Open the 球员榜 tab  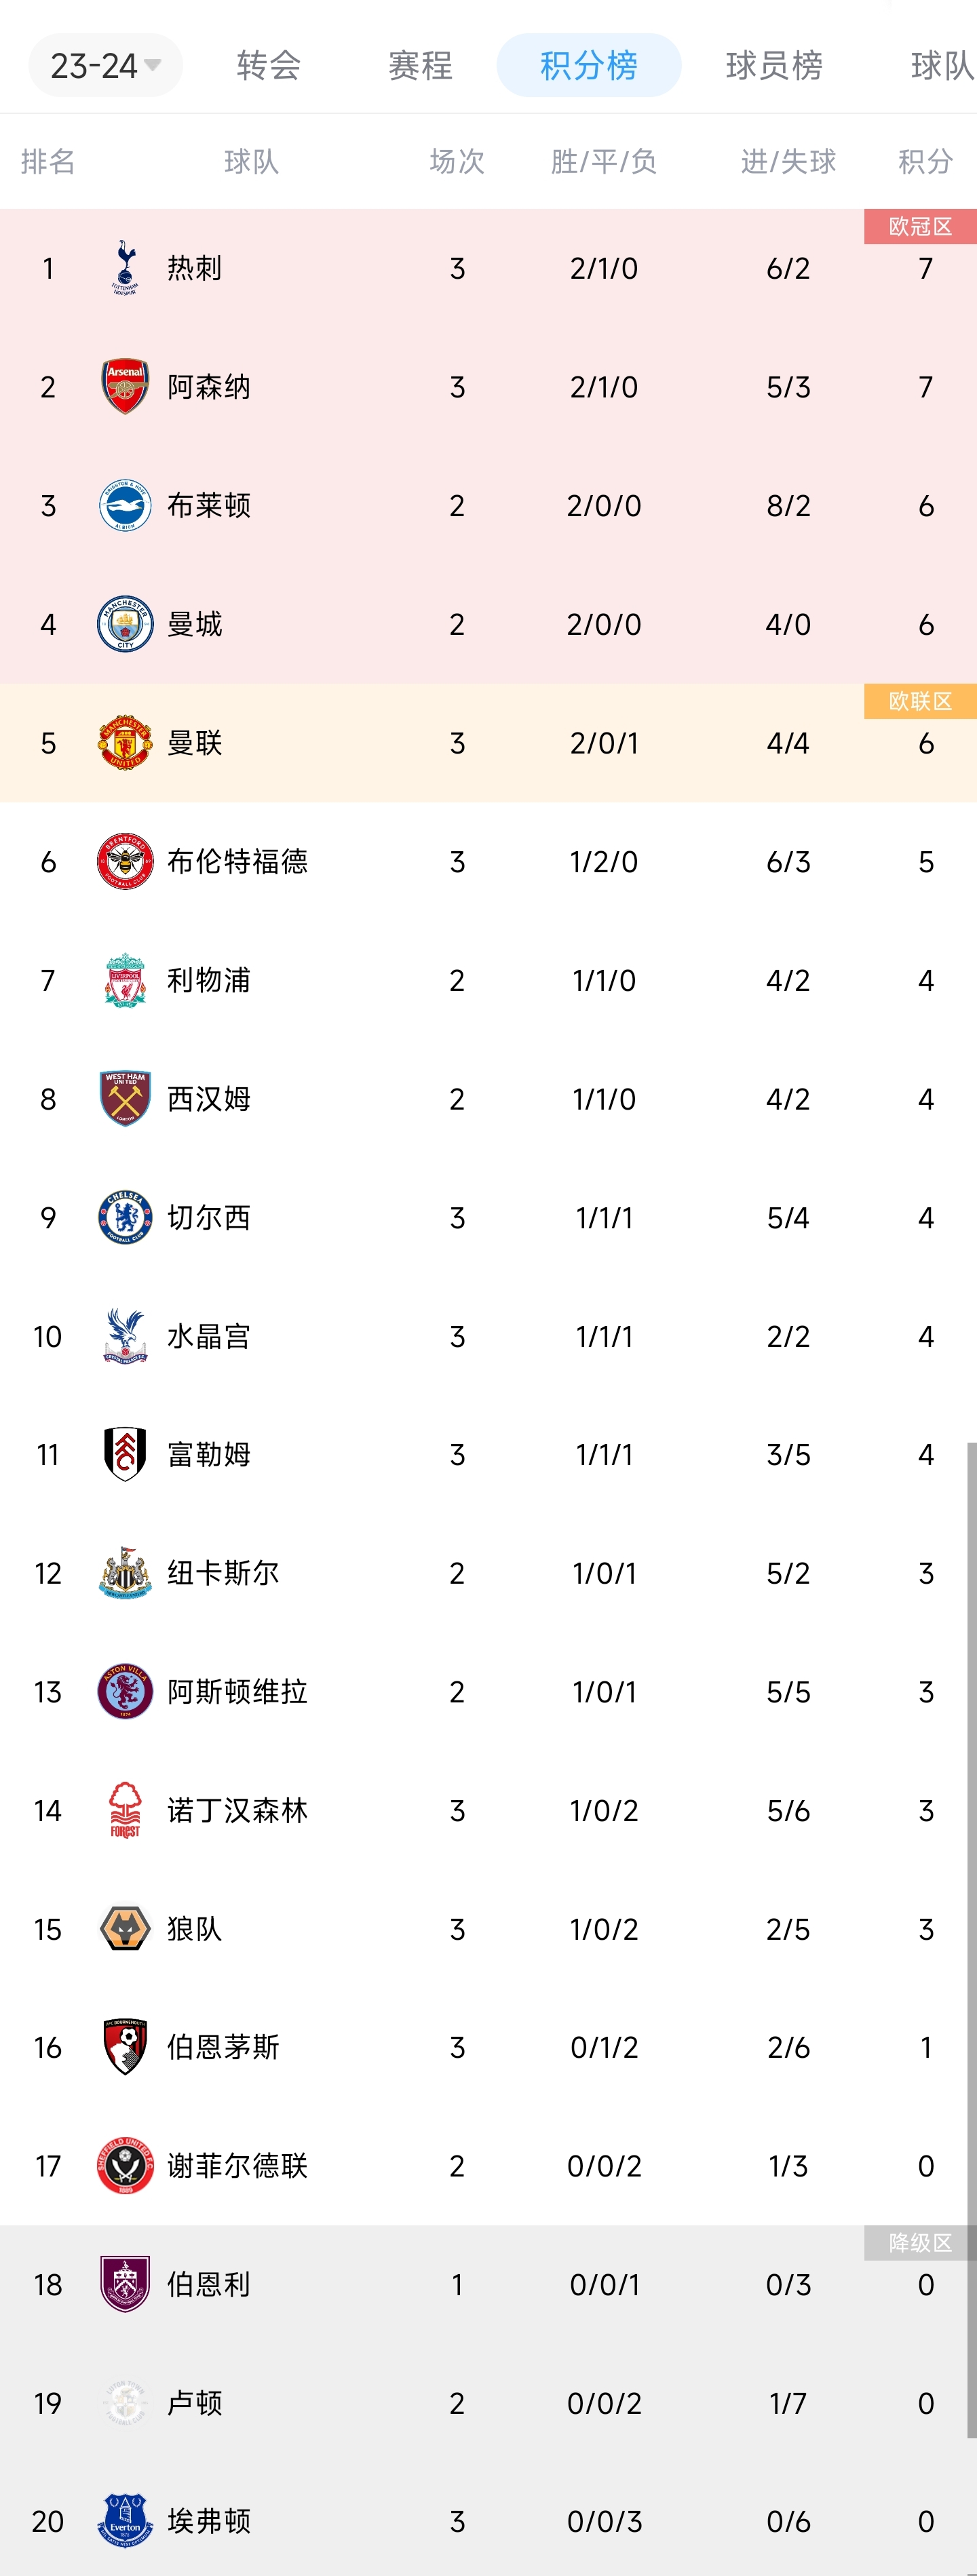click(x=773, y=66)
